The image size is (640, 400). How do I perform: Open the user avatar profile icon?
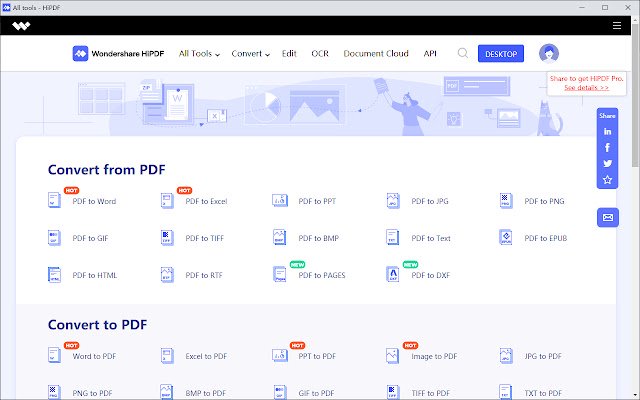549,53
